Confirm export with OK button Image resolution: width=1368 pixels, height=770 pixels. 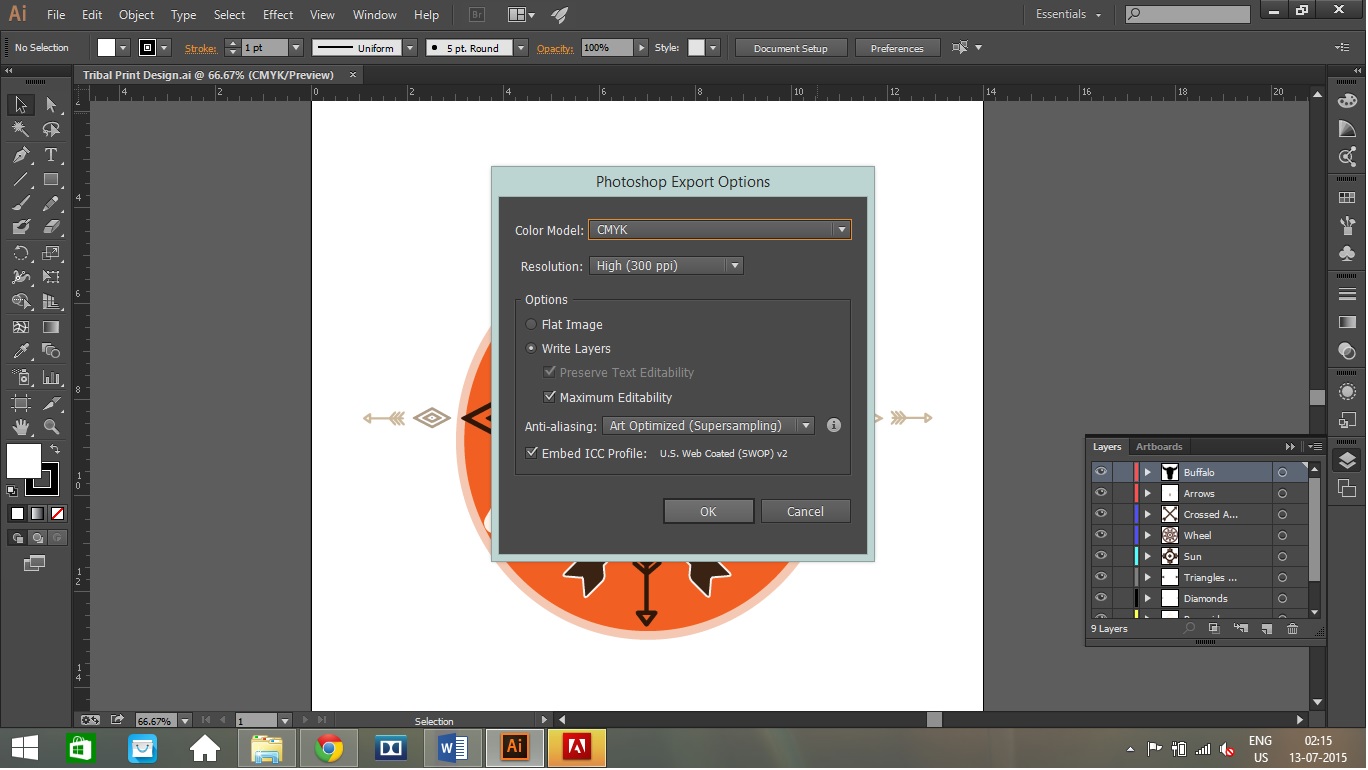[x=708, y=511]
